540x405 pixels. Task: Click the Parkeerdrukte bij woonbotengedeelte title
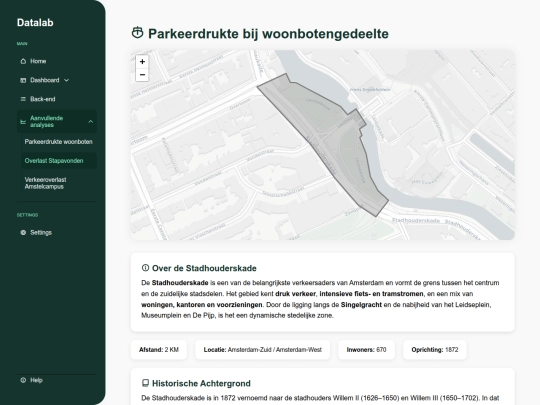tap(268, 34)
